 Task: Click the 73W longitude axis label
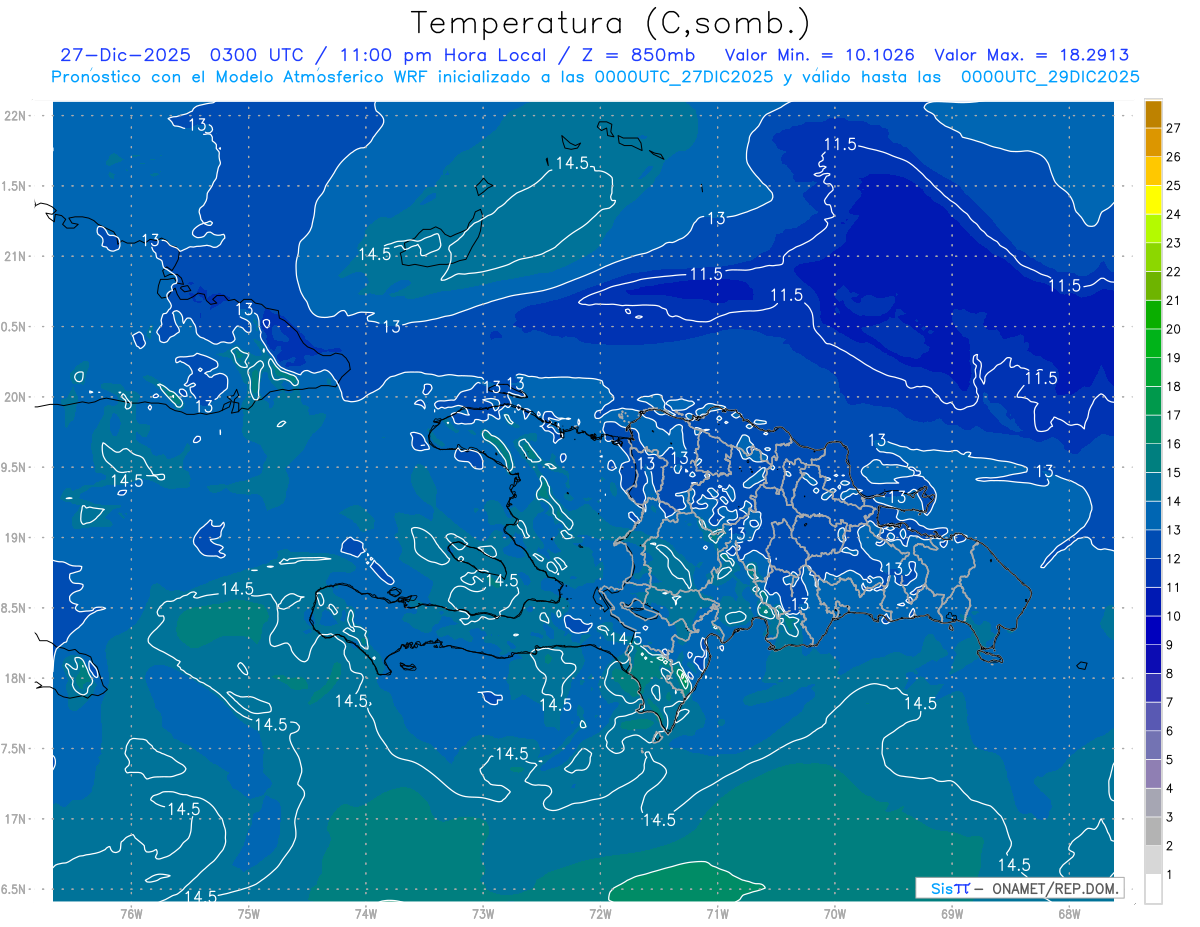tap(483, 913)
